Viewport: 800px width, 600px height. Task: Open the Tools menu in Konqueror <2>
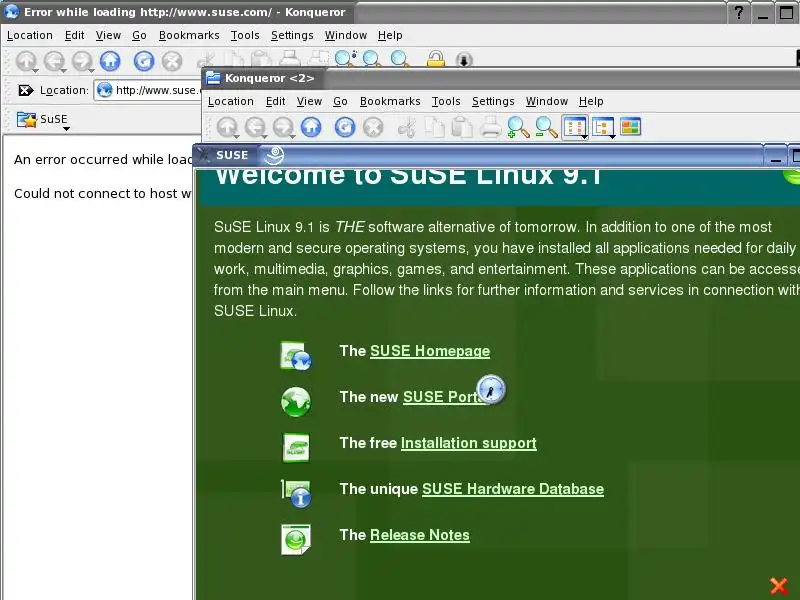point(446,101)
